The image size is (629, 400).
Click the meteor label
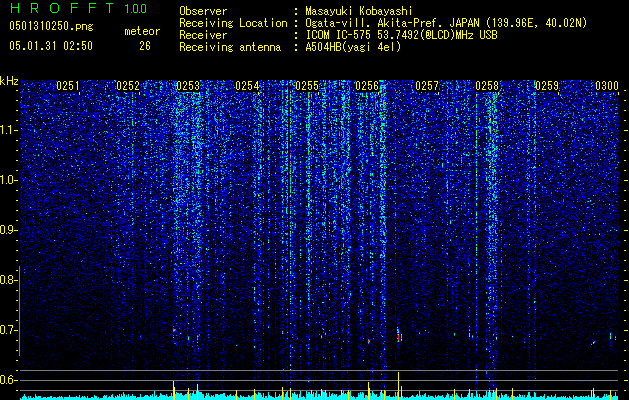(x=142, y=31)
